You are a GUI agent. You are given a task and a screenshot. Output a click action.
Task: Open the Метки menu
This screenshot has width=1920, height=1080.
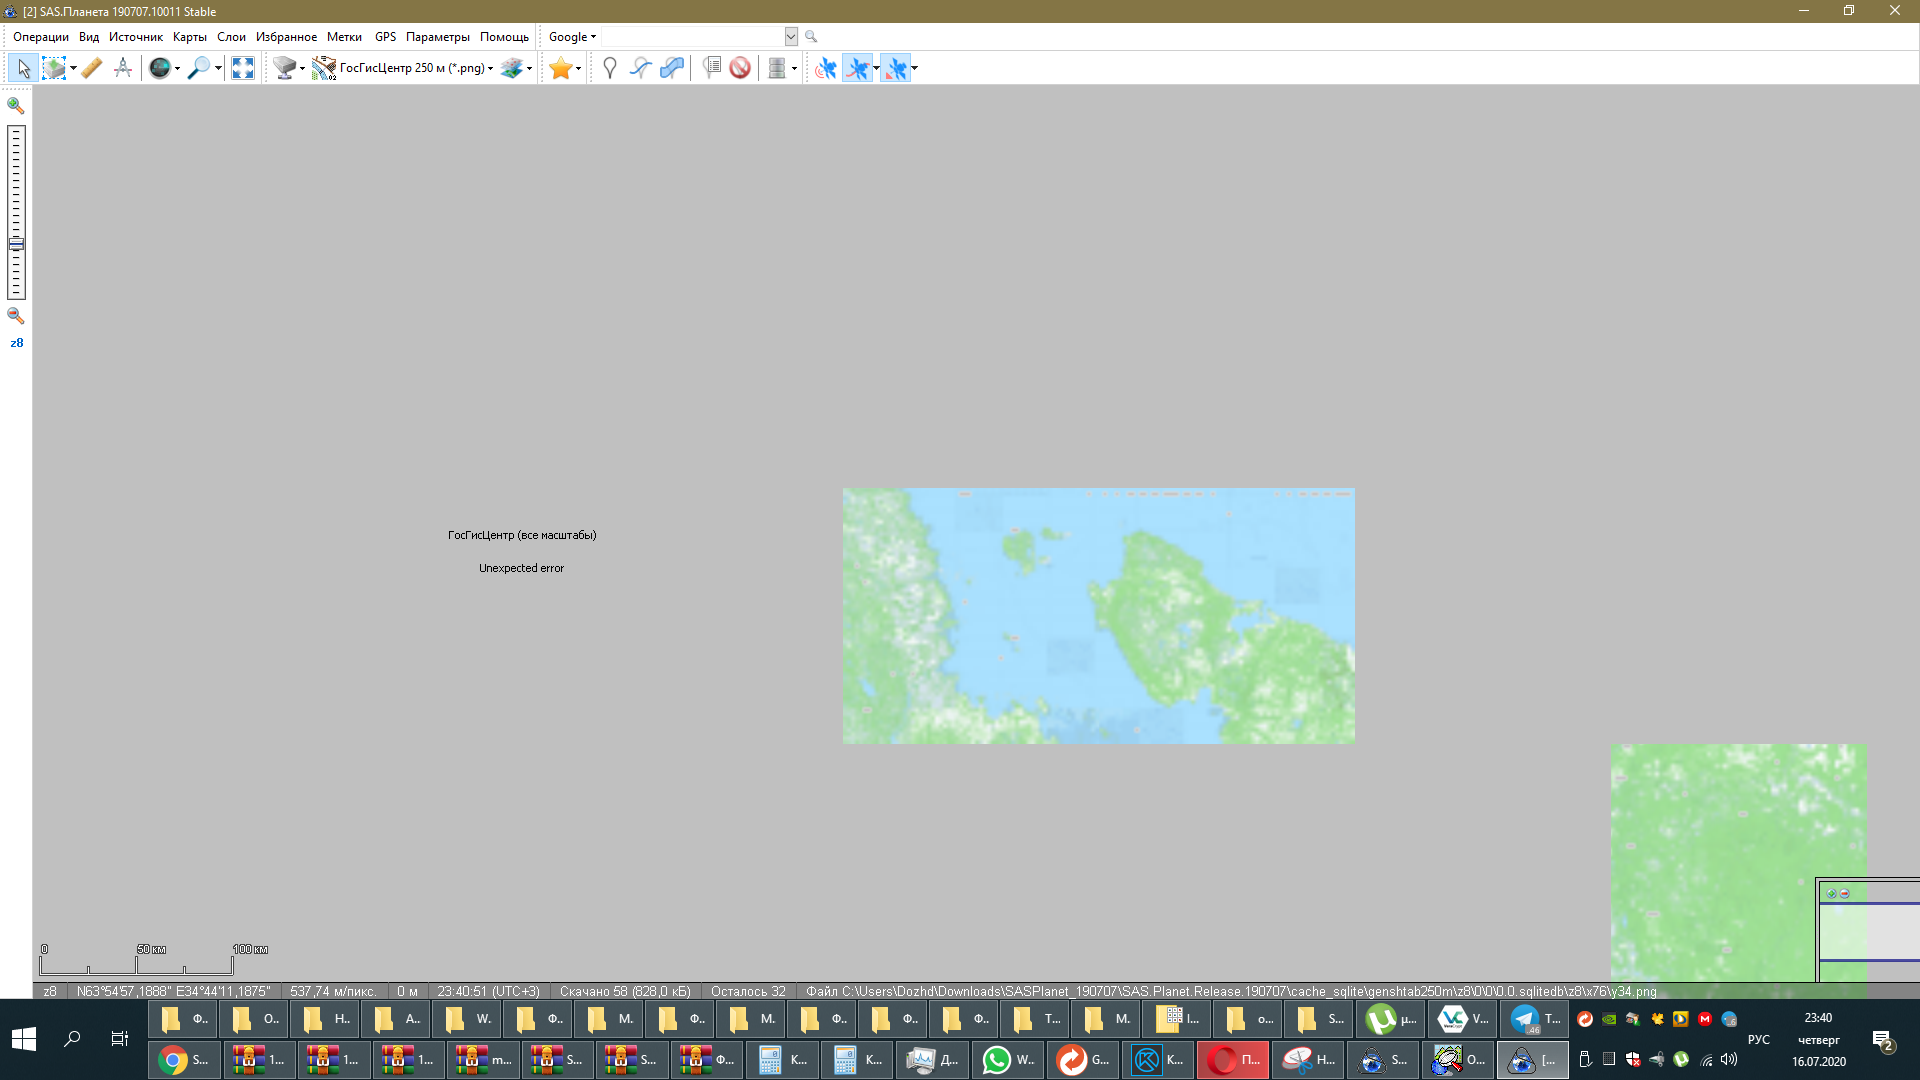344,37
